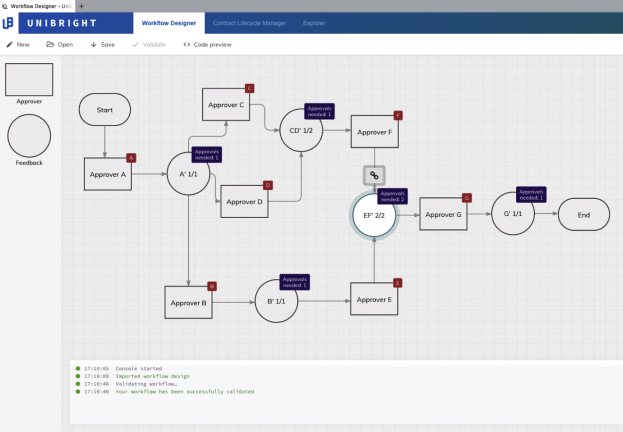Click the red B badge on Approver B
The height and width of the screenshot is (432, 623).
(212, 286)
